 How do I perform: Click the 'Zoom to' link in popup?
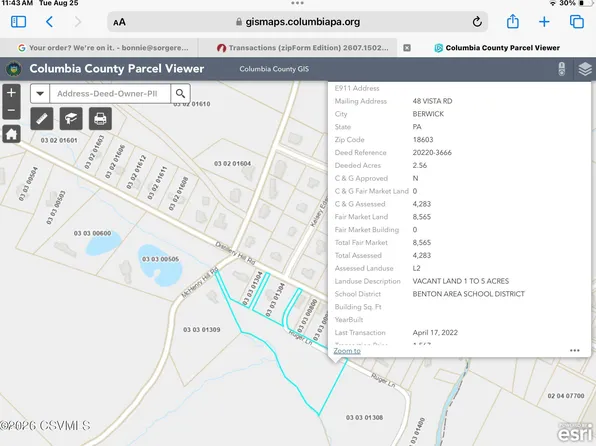pos(347,351)
